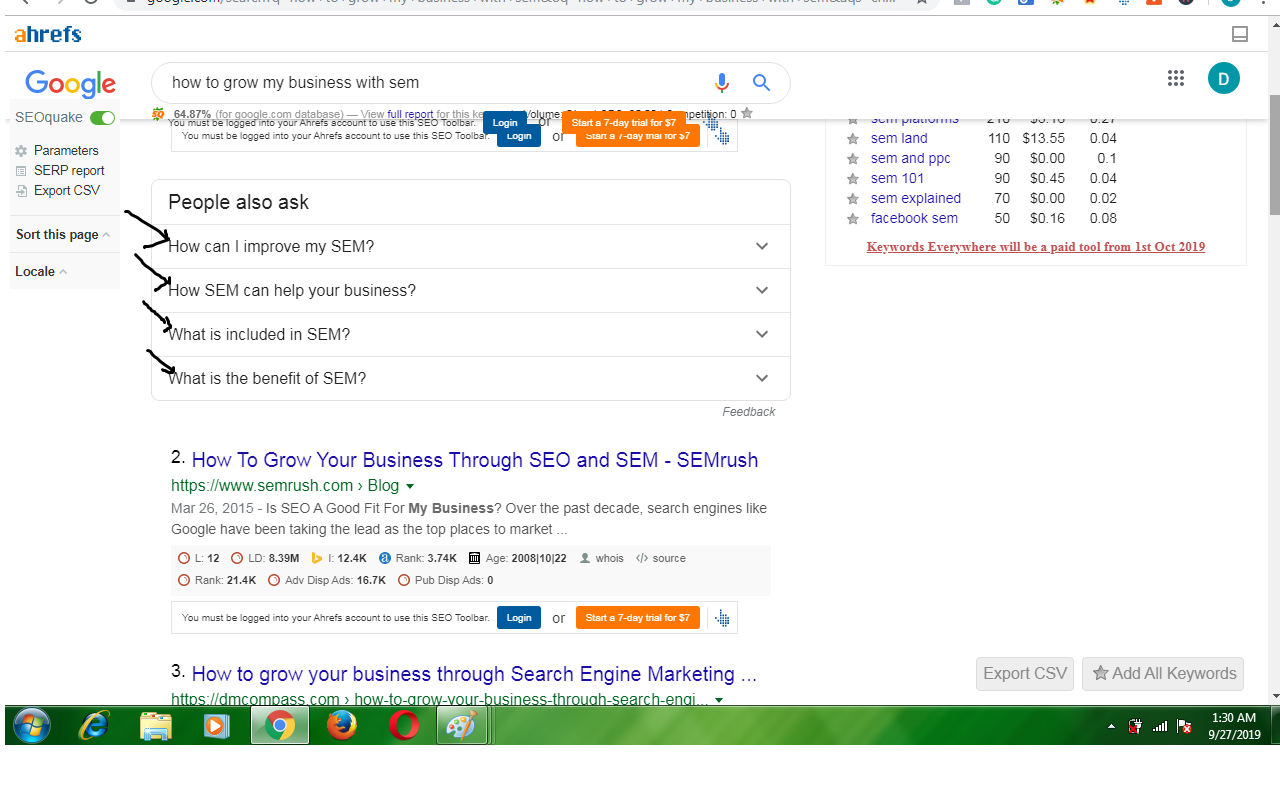
Task: Click the Export CSV sidebar icon
Action: (21, 191)
